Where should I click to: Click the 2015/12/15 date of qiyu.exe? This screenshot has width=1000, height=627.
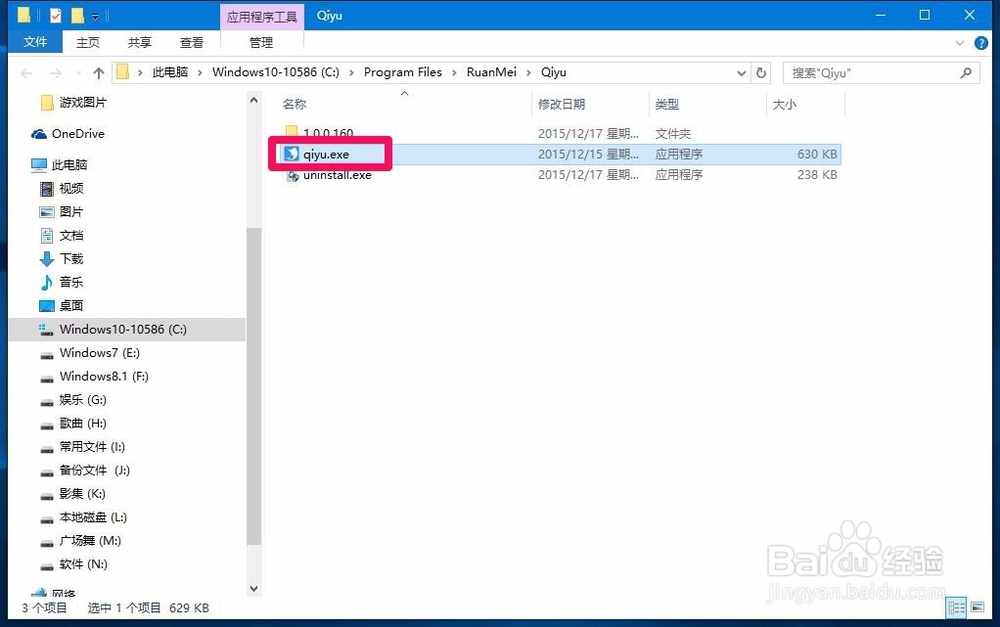[x=588, y=154]
